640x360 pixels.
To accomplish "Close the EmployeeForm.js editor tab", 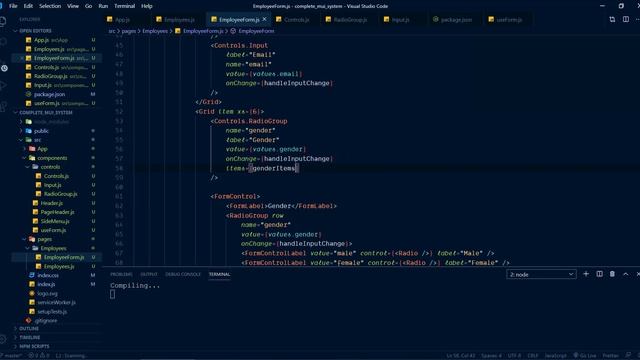I will [264, 19].
